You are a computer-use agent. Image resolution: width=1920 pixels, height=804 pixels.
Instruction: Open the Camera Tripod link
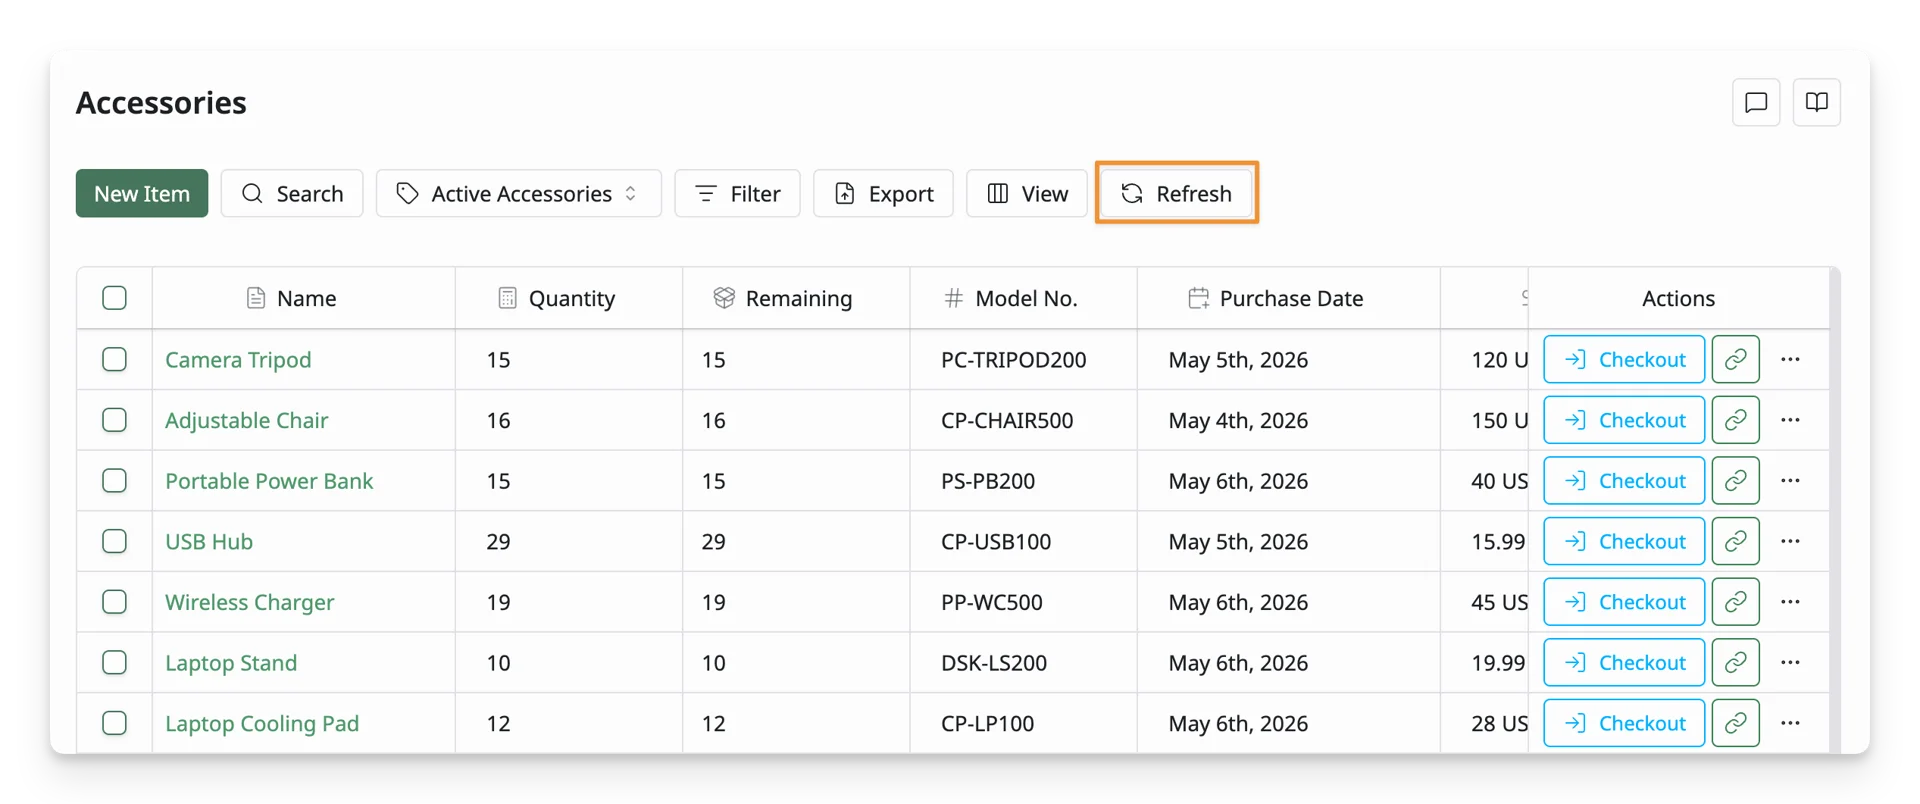pos(238,360)
